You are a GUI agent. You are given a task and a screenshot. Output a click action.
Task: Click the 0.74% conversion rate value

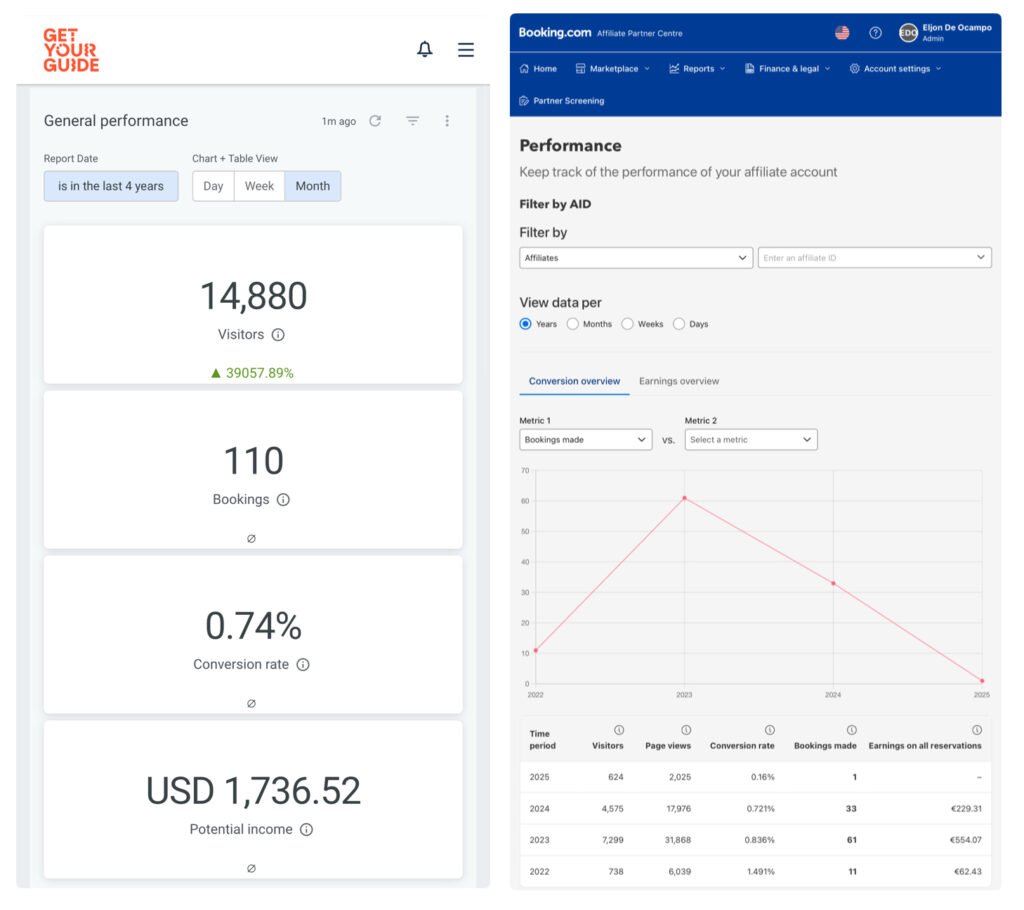pyautogui.click(x=253, y=626)
